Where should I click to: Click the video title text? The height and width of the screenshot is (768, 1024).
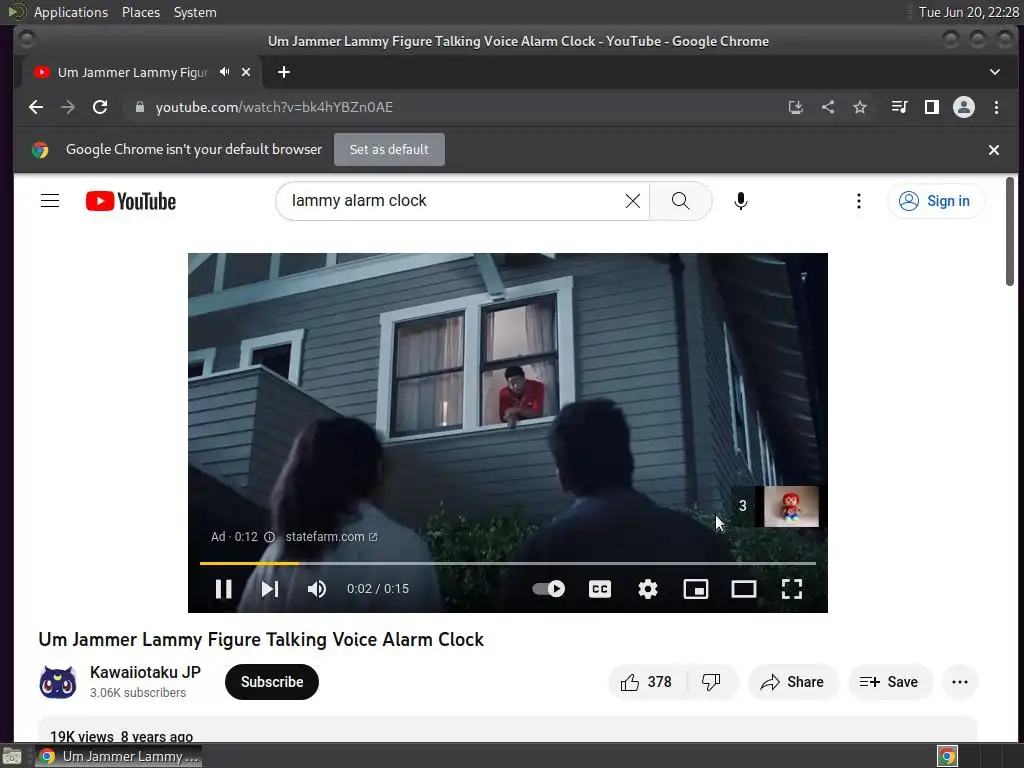261,639
